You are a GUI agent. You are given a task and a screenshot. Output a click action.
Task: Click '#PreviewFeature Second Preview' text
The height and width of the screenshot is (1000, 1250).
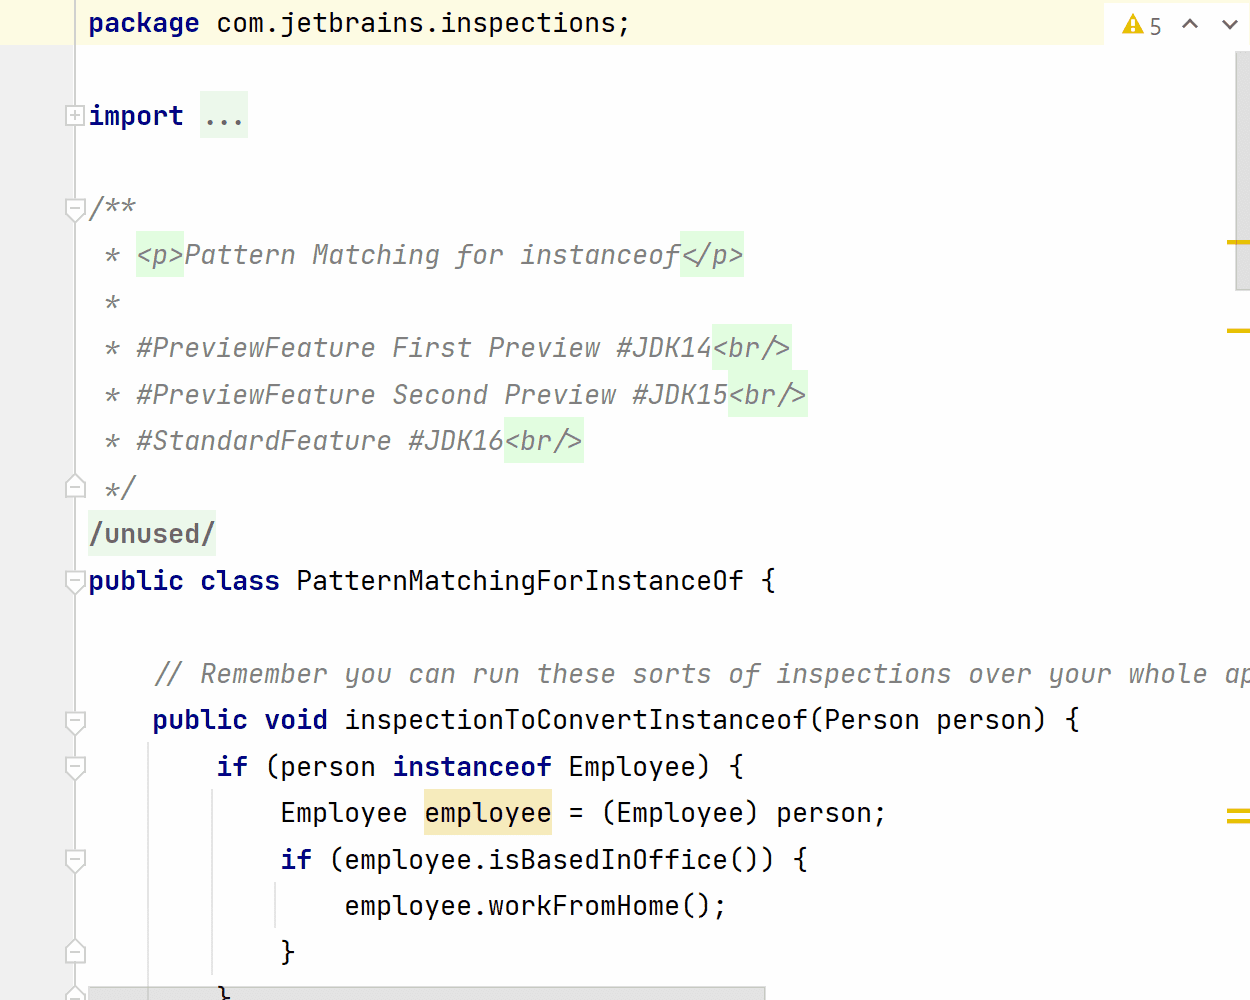pos(376,395)
